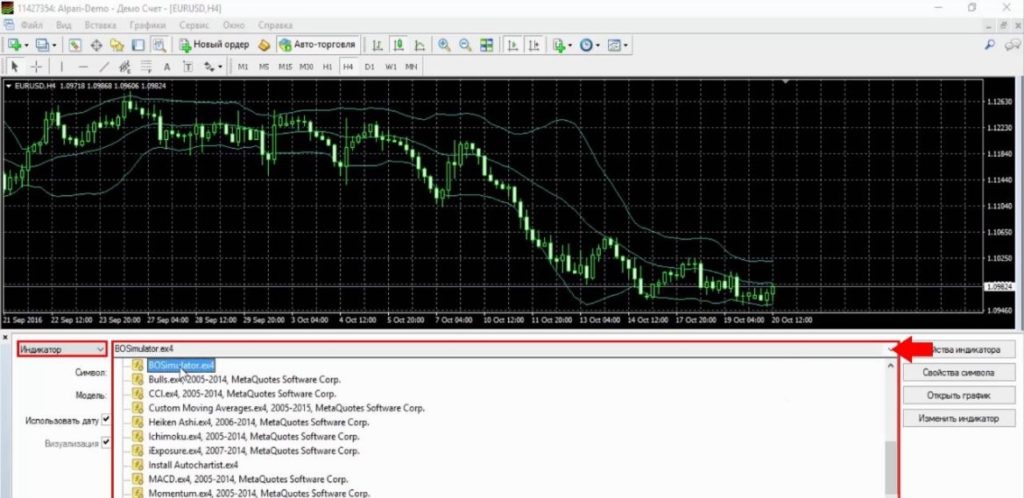Select the crosshair cursor tool
Screen dimensions: 1024x498
point(37,67)
